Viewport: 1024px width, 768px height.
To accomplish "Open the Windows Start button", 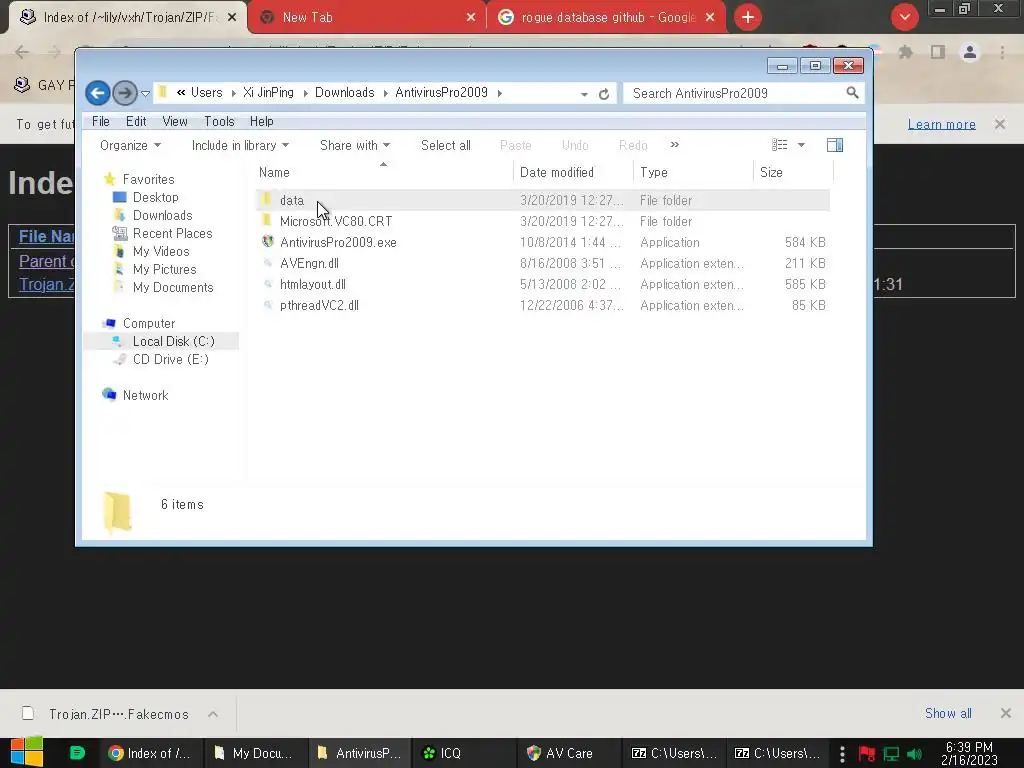I will pyautogui.click(x=27, y=752).
